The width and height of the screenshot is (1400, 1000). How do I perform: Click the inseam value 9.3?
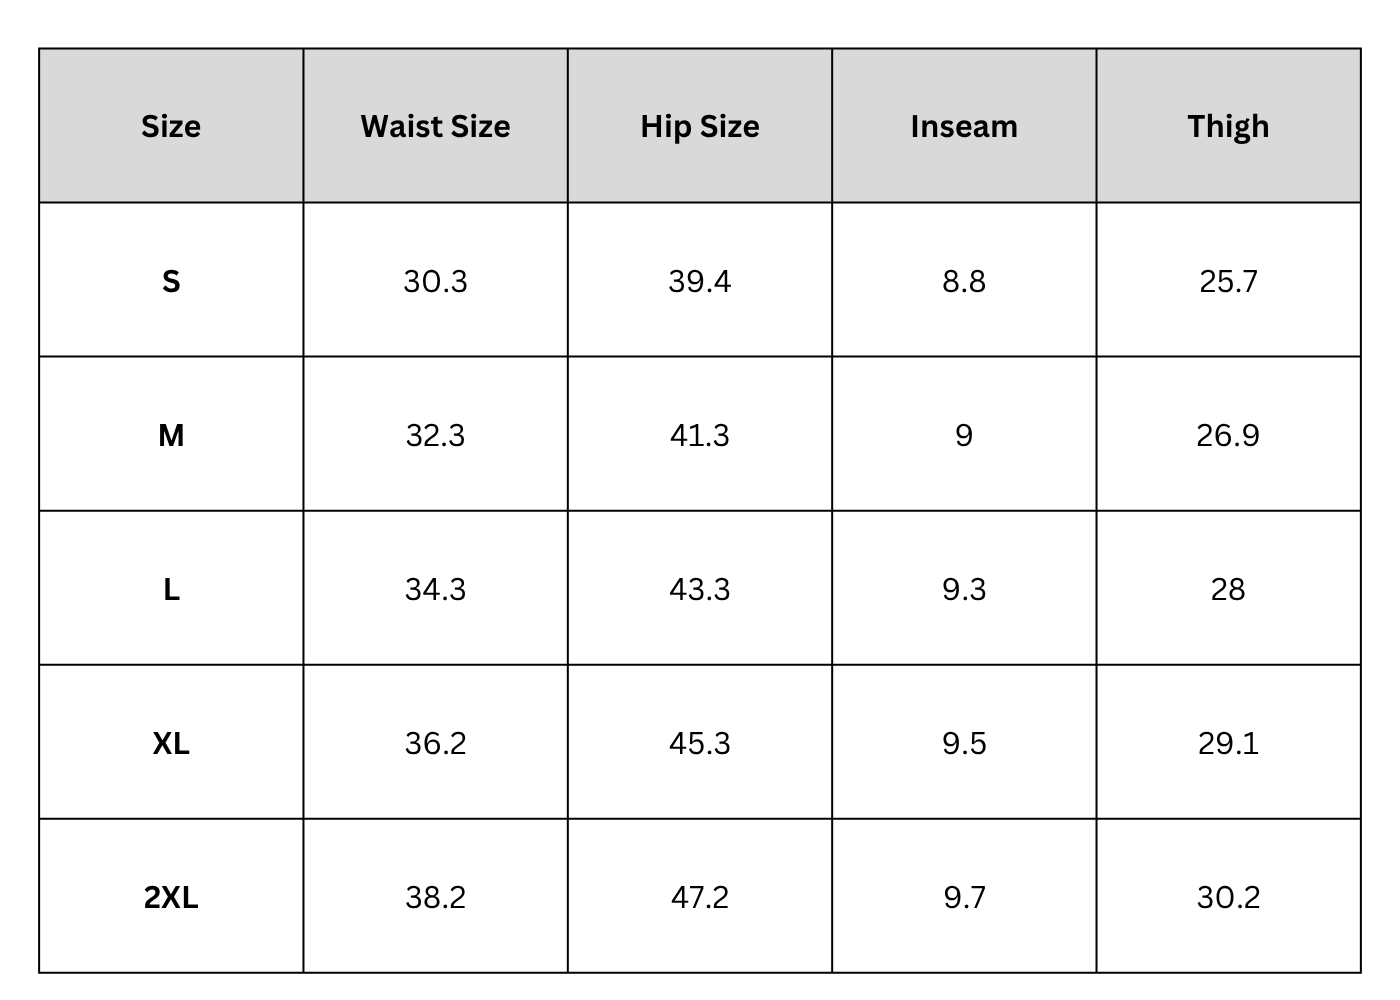(x=964, y=589)
